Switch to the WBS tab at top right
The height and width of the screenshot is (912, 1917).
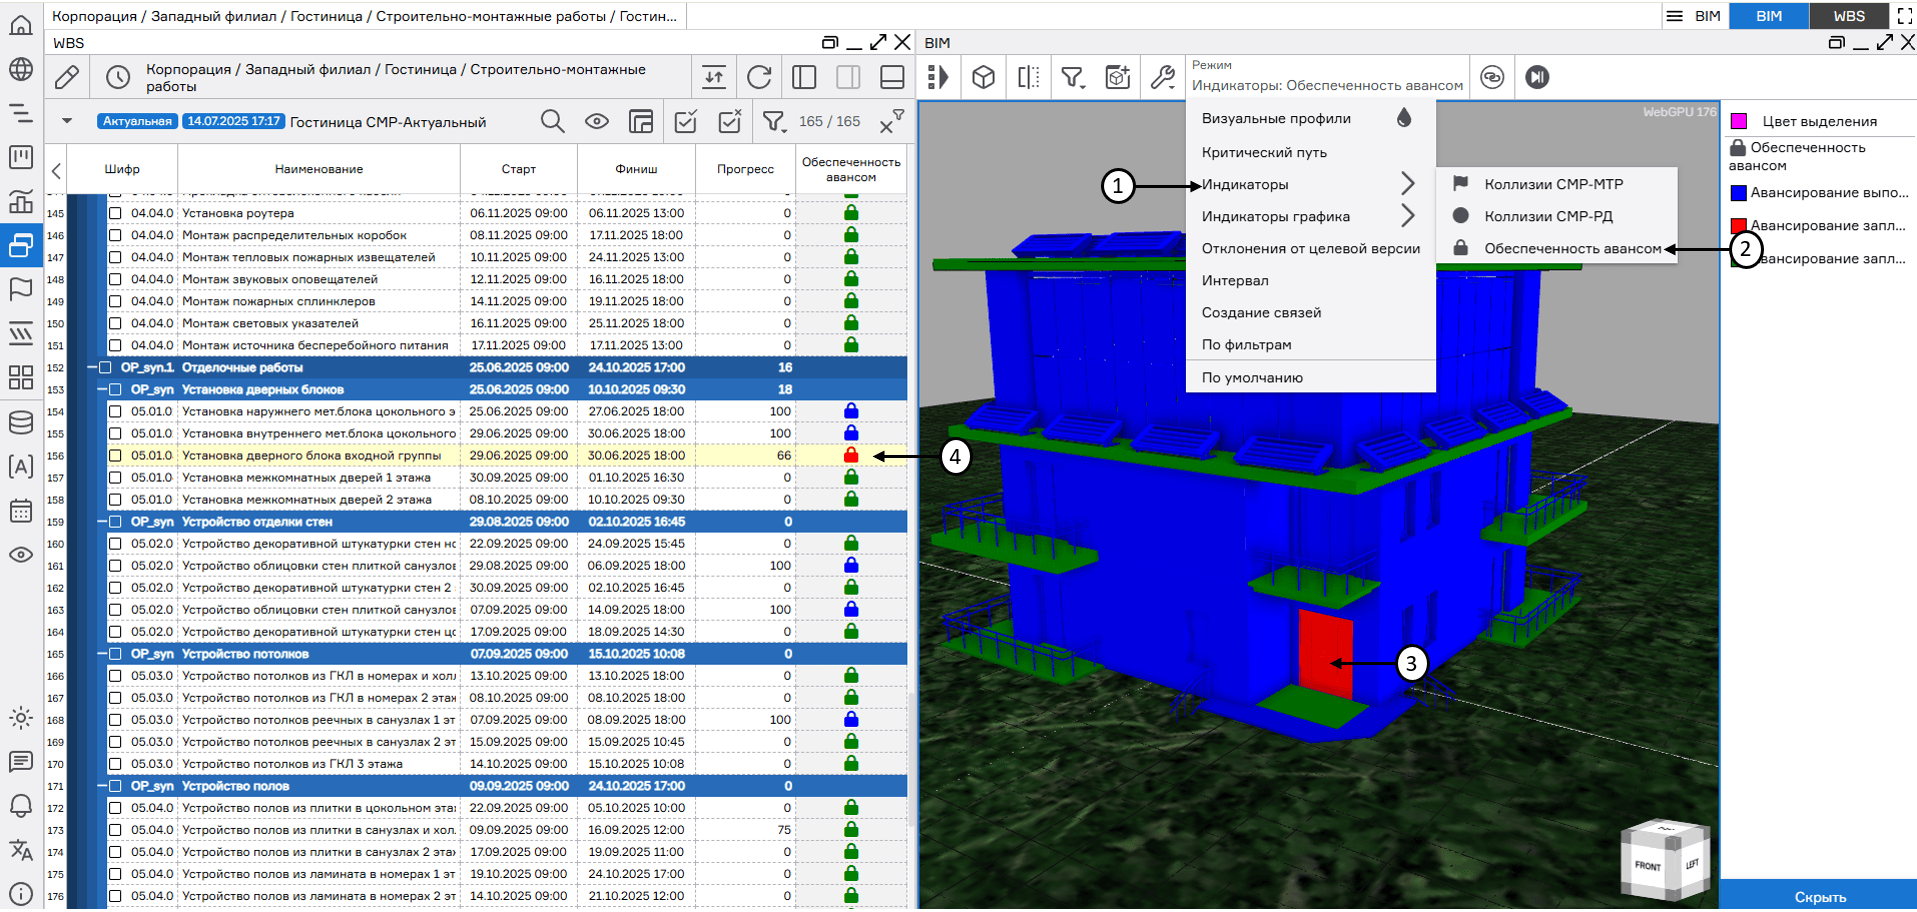pyautogui.click(x=1848, y=16)
